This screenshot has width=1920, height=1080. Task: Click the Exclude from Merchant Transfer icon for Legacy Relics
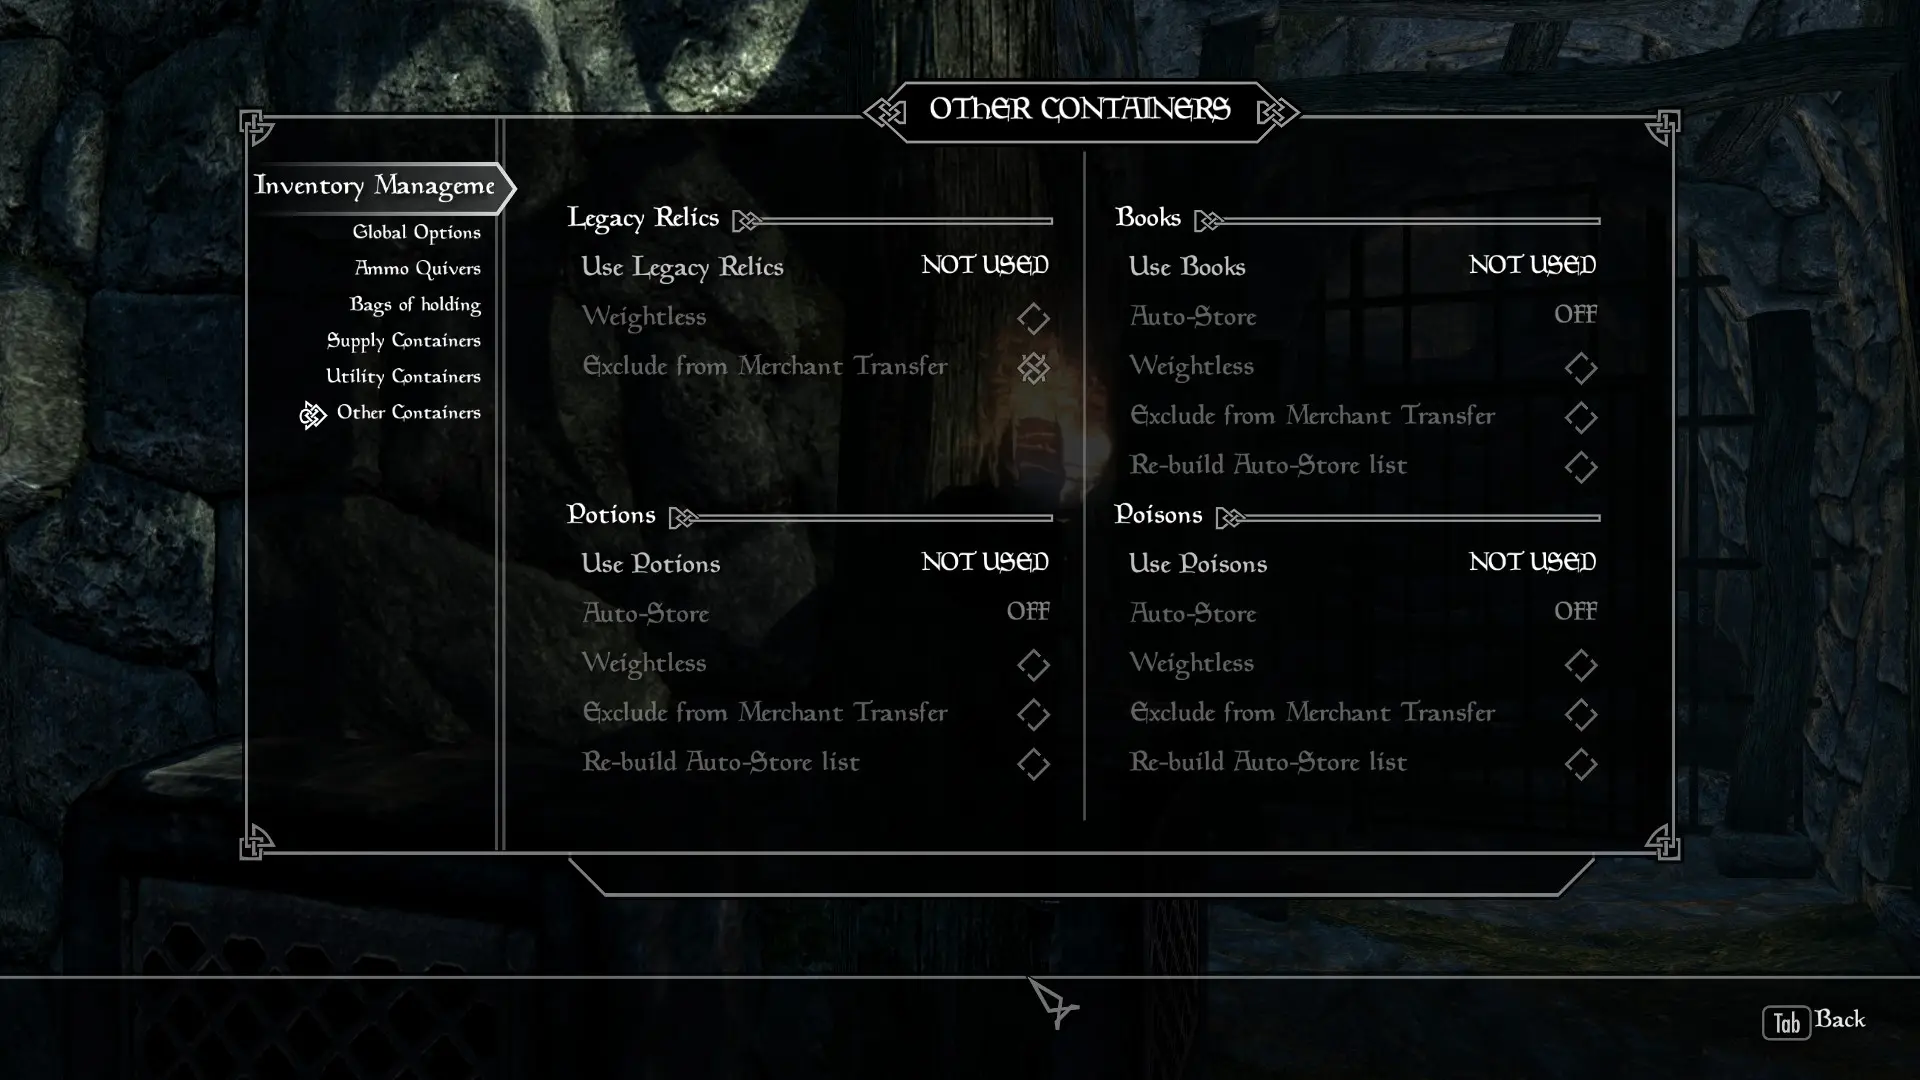[1033, 368]
